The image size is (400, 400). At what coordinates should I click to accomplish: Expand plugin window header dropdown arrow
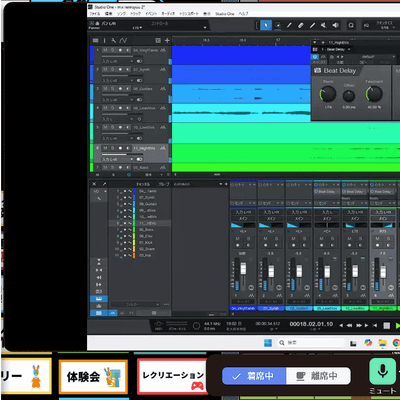click(315, 42)
